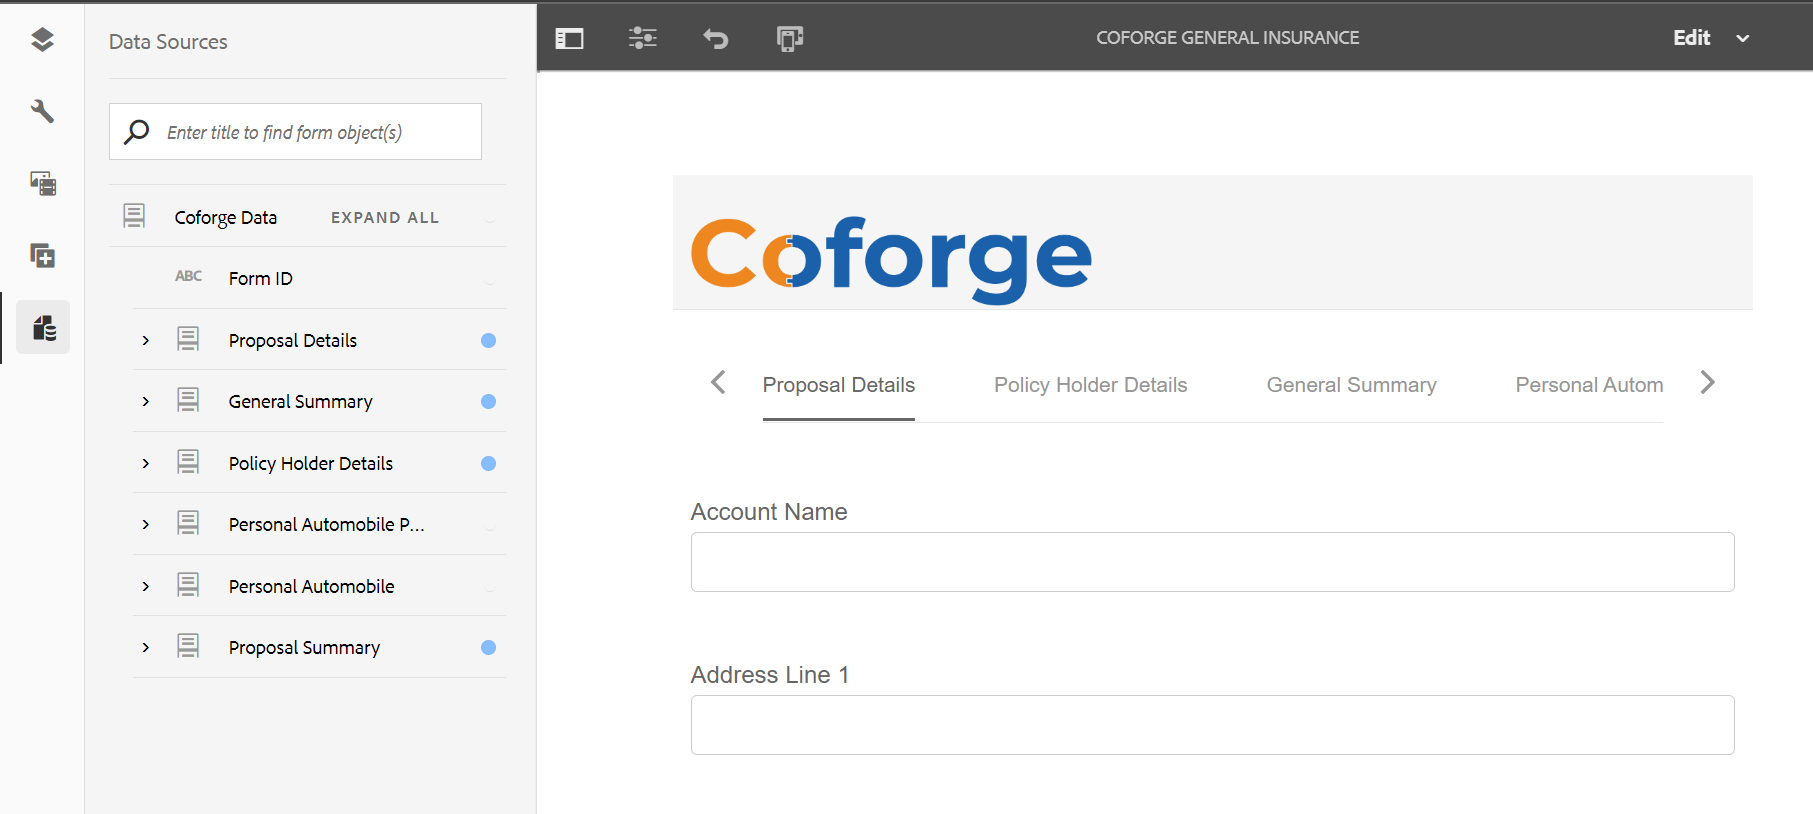Viewport: 1813px width, 814px height.
Task: Expand the Proposal Details tree node
Action: pos(146,341)
